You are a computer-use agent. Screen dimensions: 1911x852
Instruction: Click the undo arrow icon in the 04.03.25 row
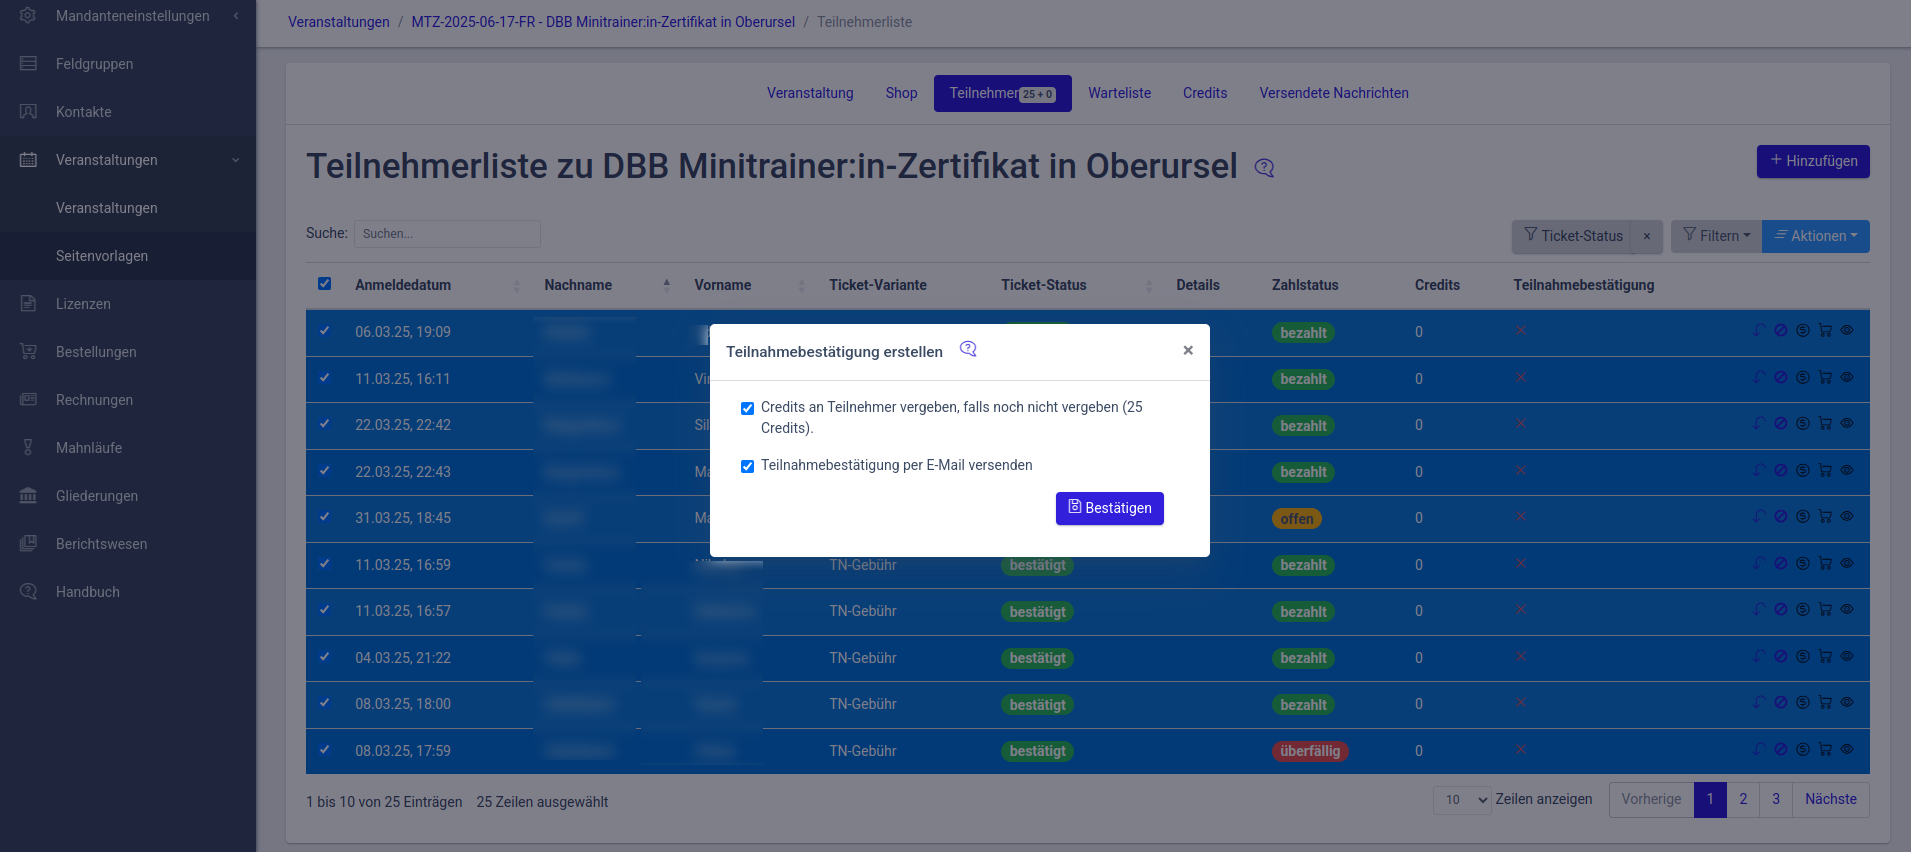pyautogui.click(x=1759, y=657)
